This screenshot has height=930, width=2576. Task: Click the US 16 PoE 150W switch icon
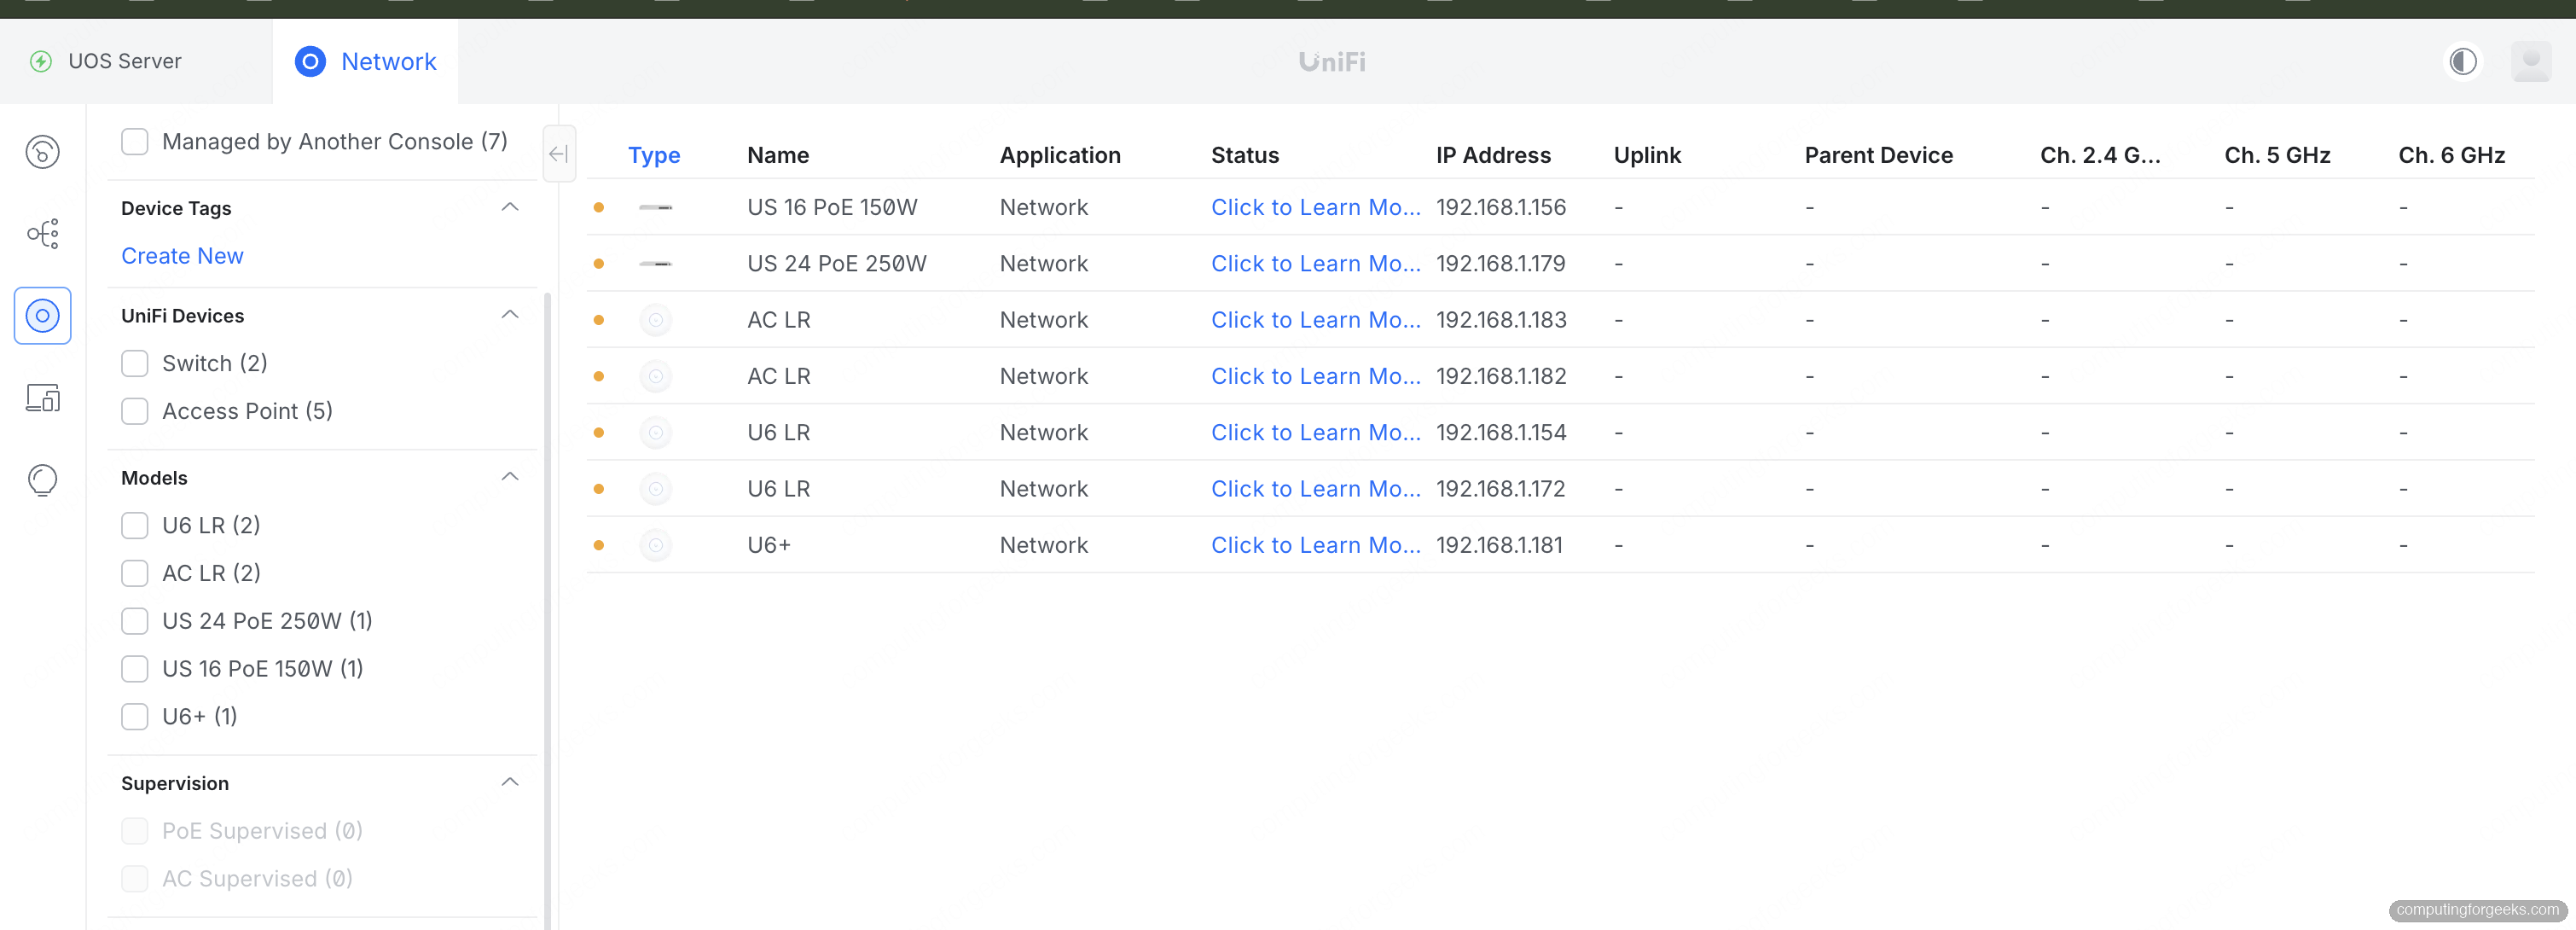click(655, 207)
